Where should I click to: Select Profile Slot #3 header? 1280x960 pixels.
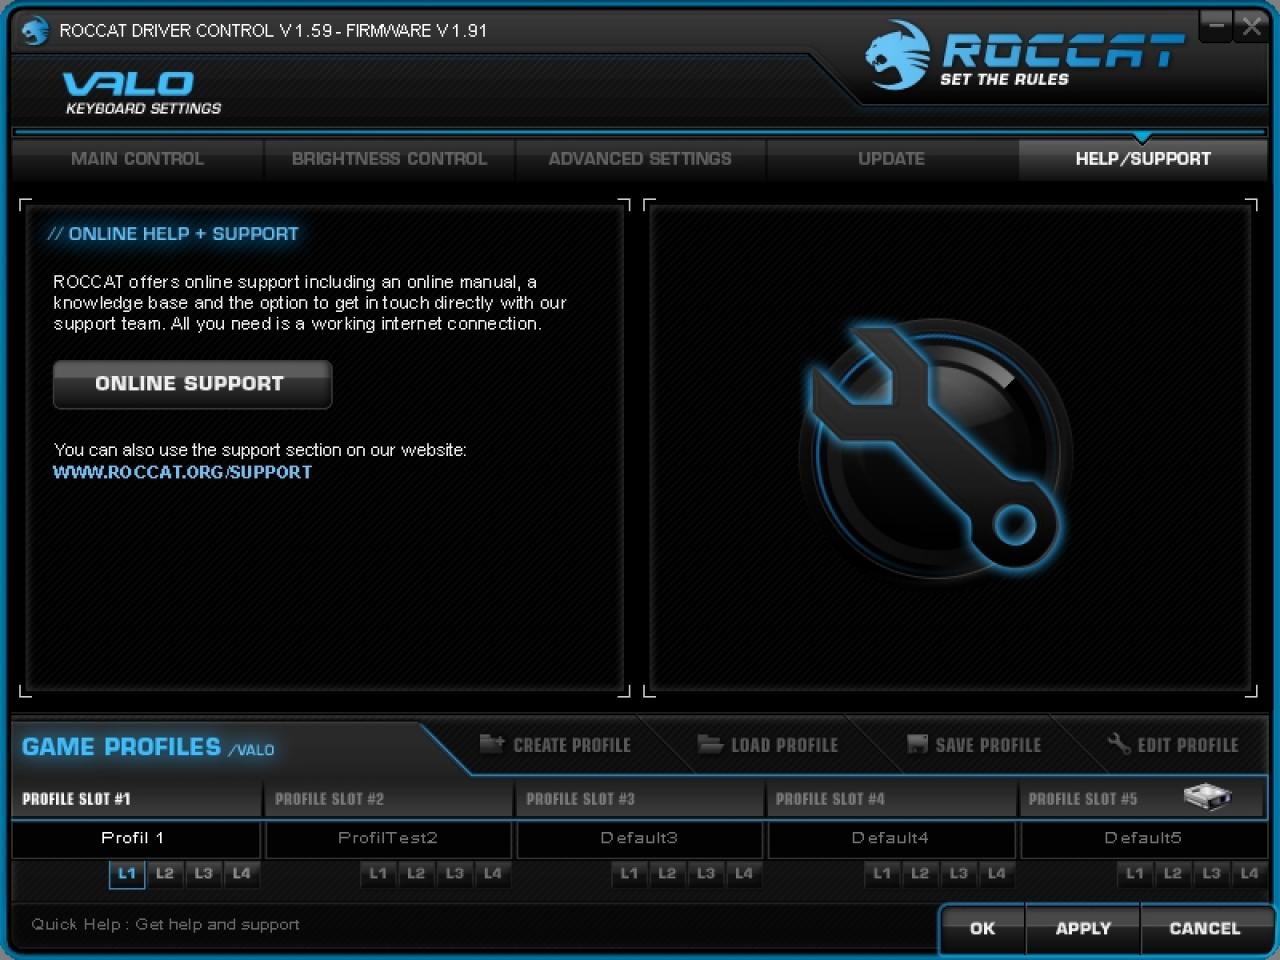click(640, 799)
